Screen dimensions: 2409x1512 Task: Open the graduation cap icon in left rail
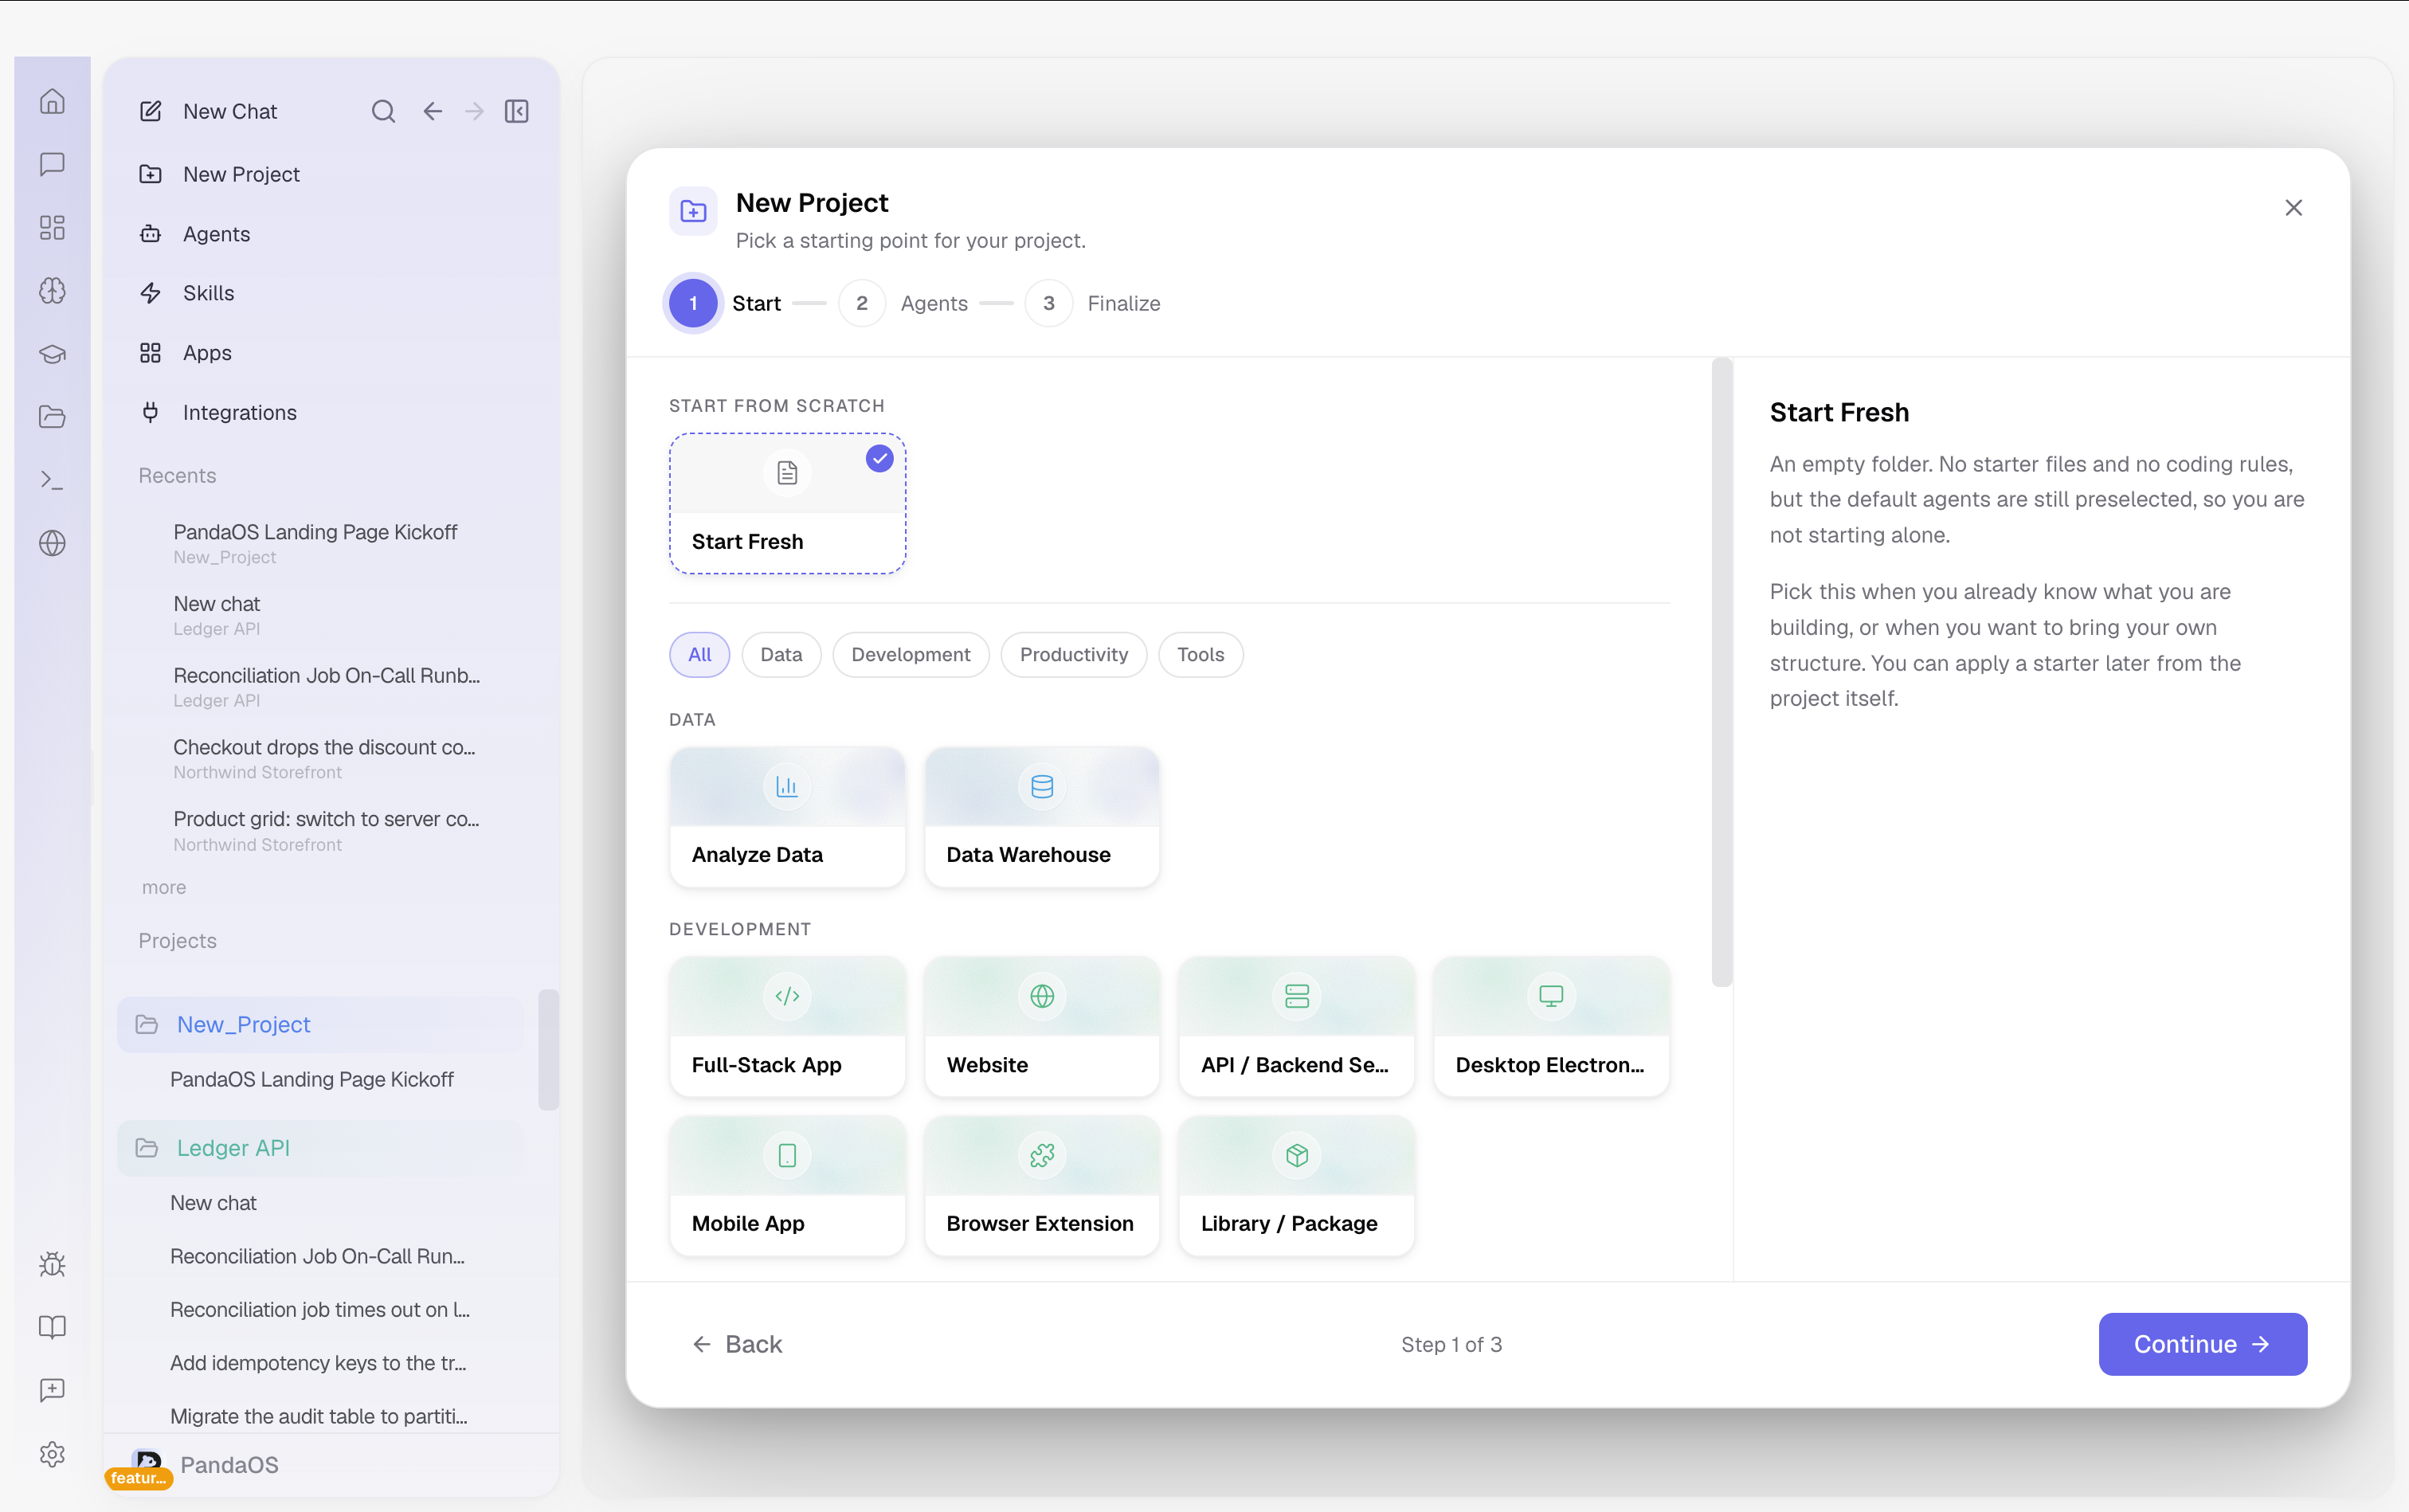[52, 354]
